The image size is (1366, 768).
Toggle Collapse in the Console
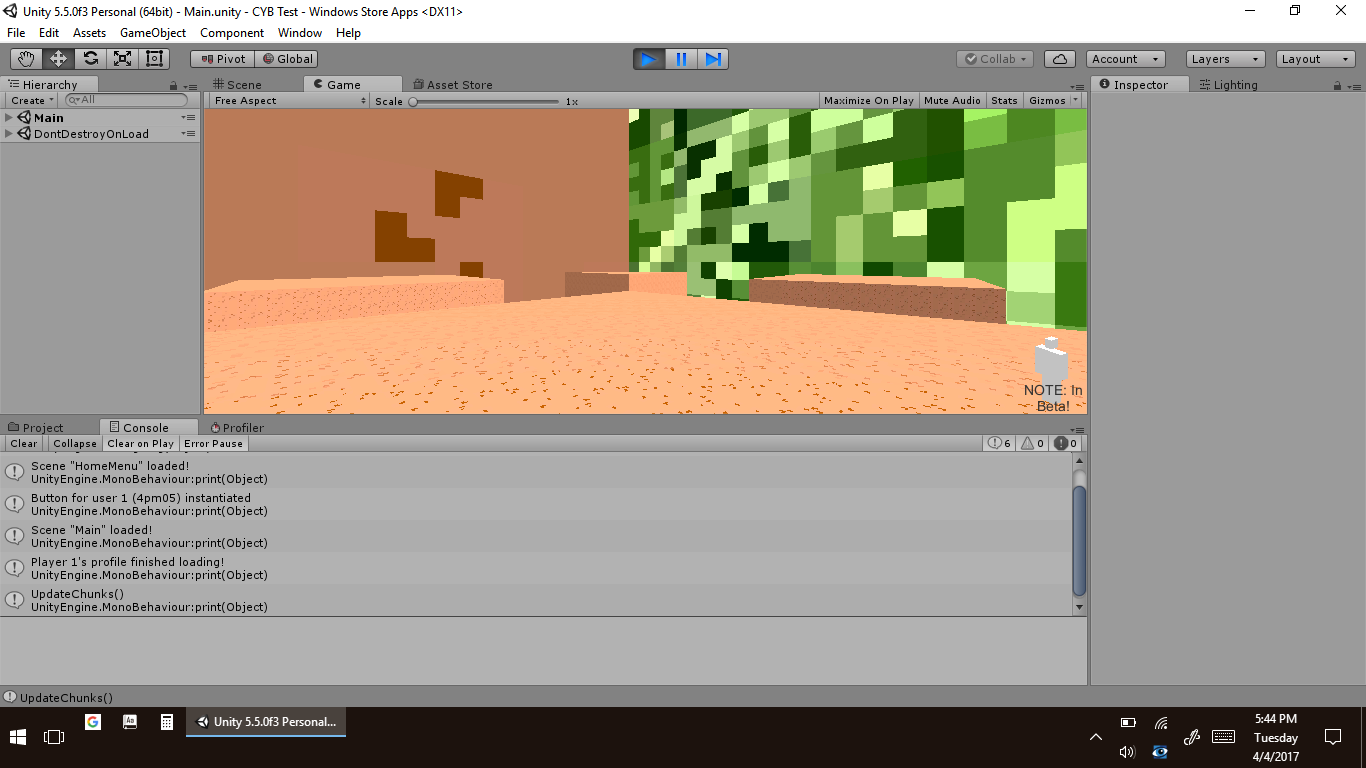pyautogui.click(x=75, y=444)
